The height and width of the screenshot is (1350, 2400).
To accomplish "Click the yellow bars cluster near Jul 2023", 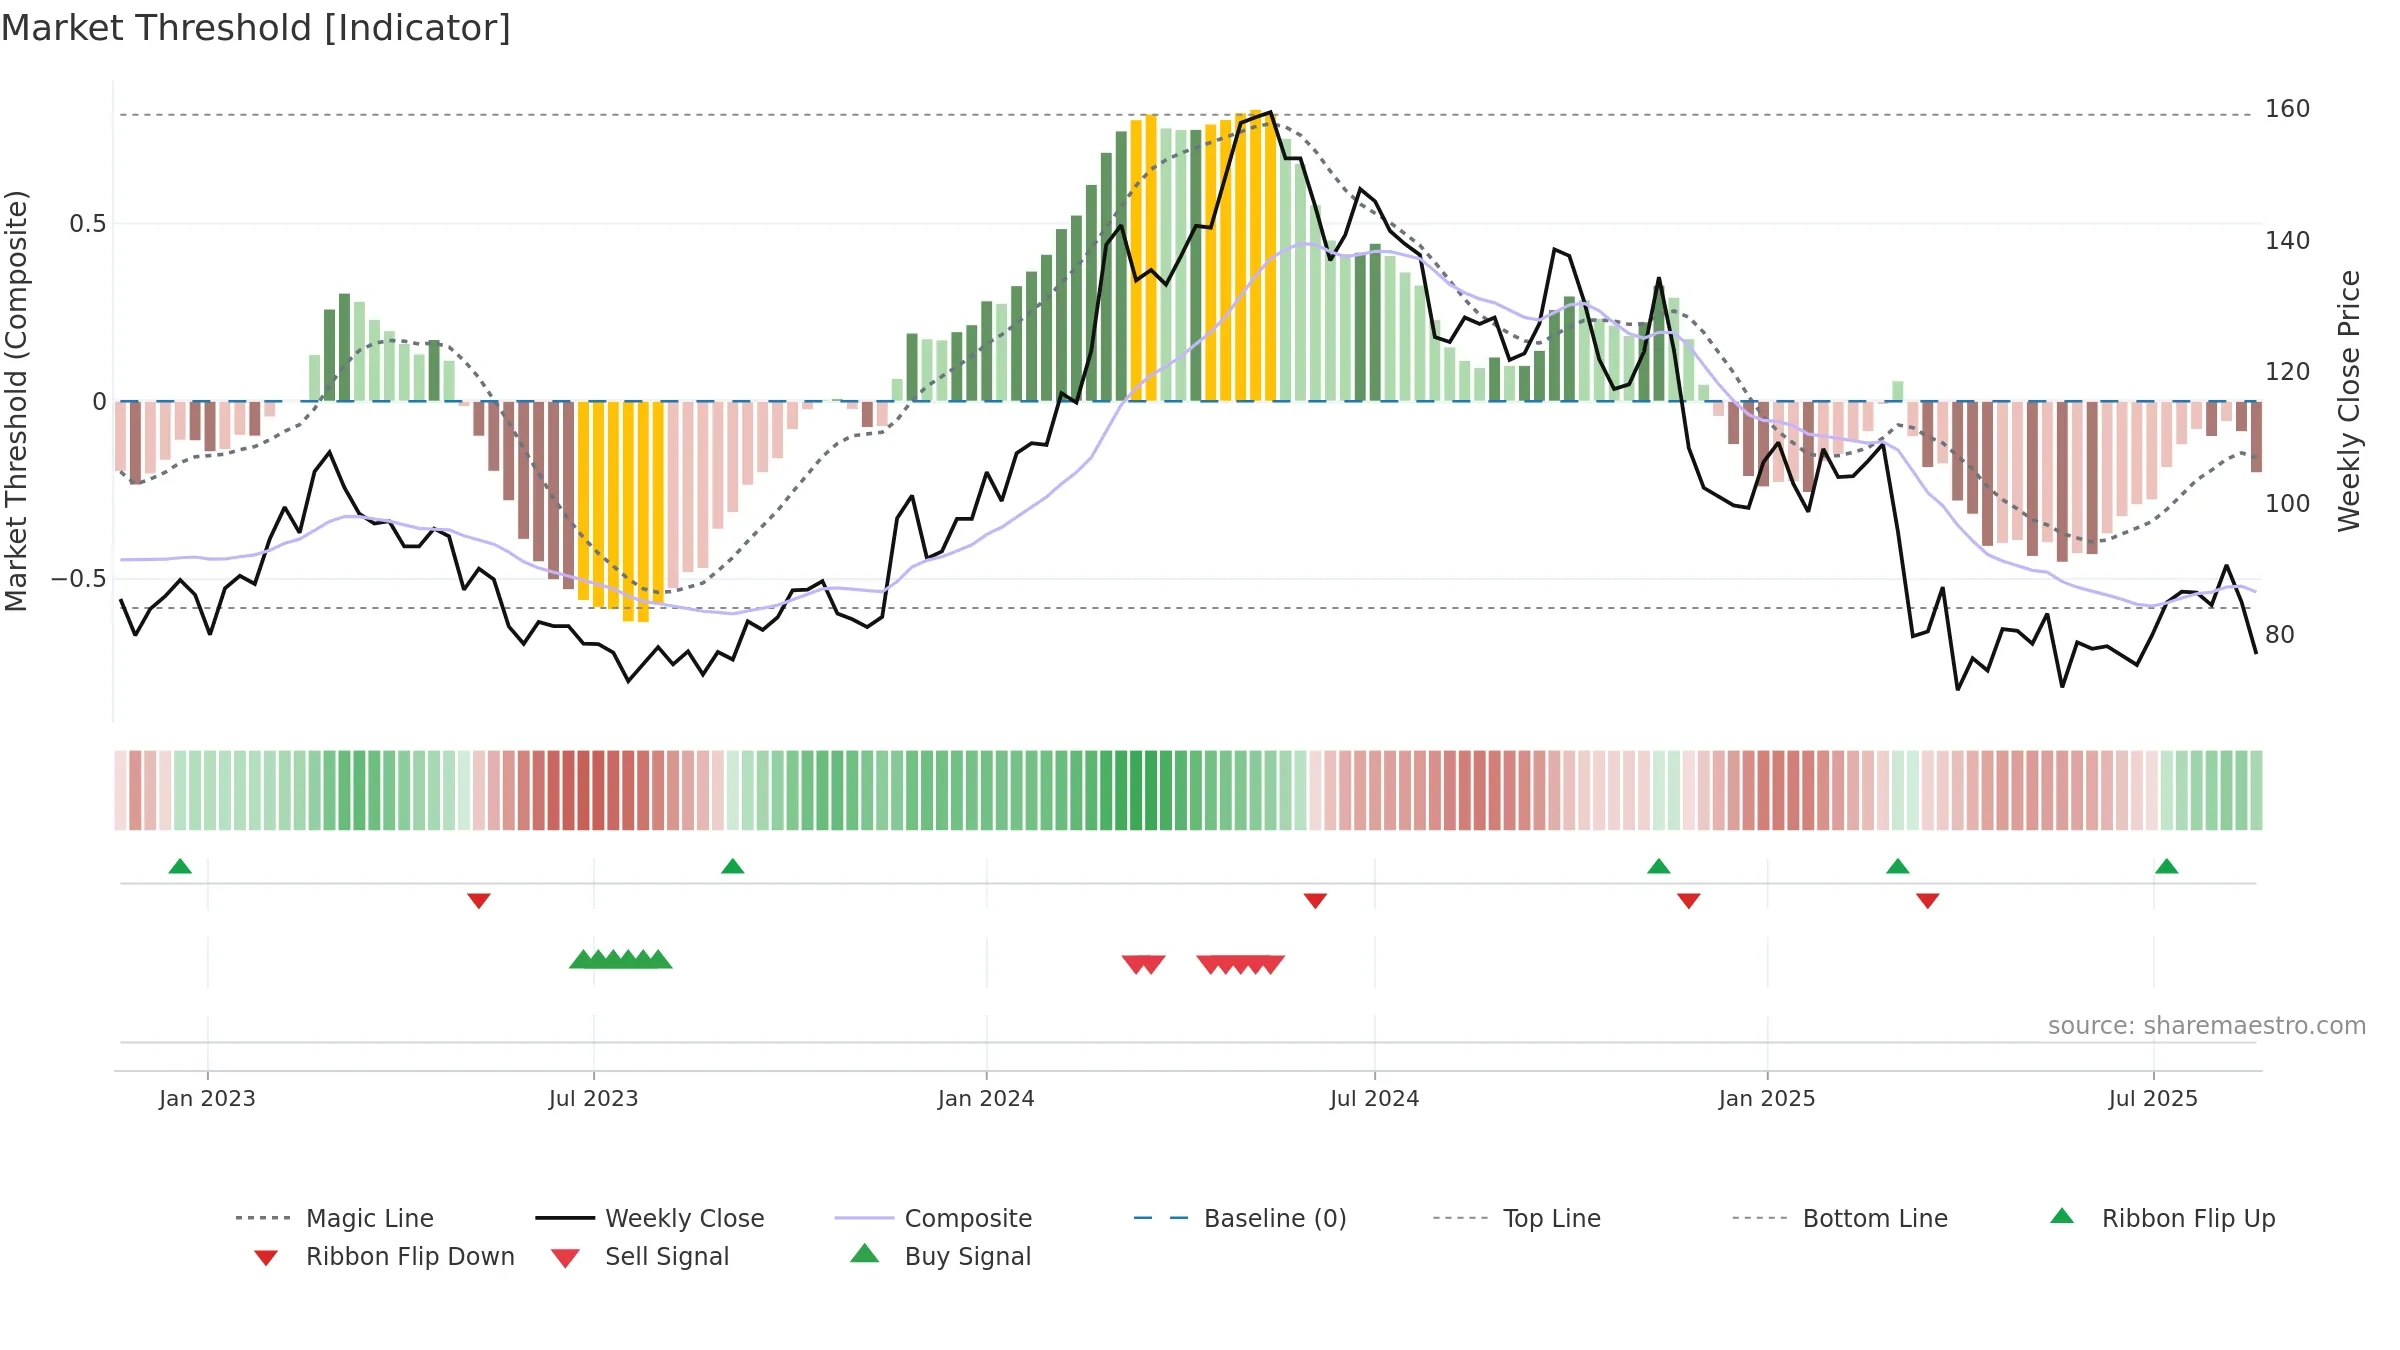I will (621, 511).
